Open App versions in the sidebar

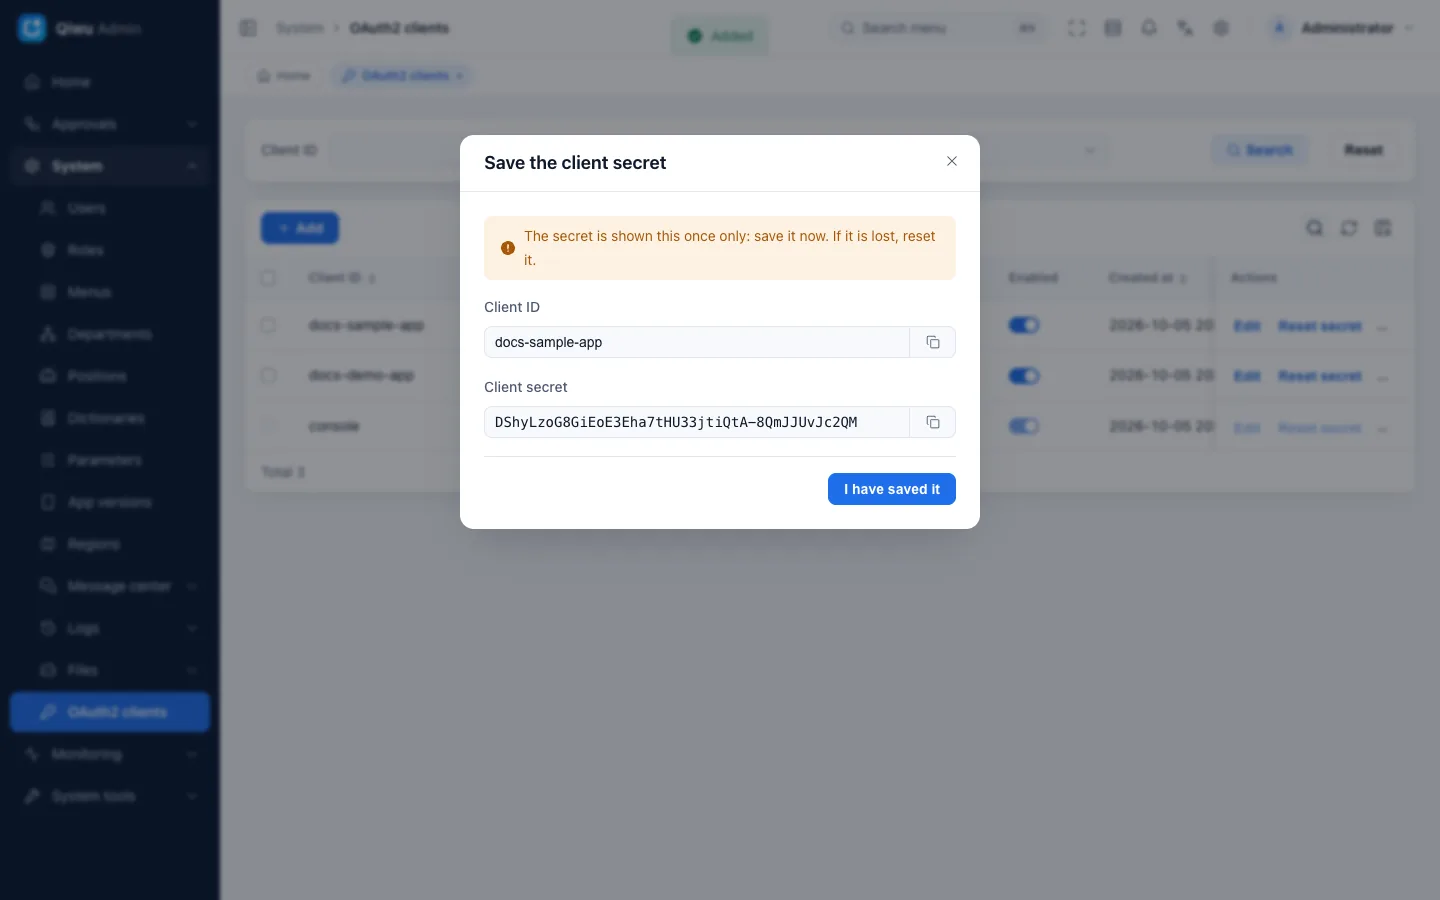(x=110, y=502)
